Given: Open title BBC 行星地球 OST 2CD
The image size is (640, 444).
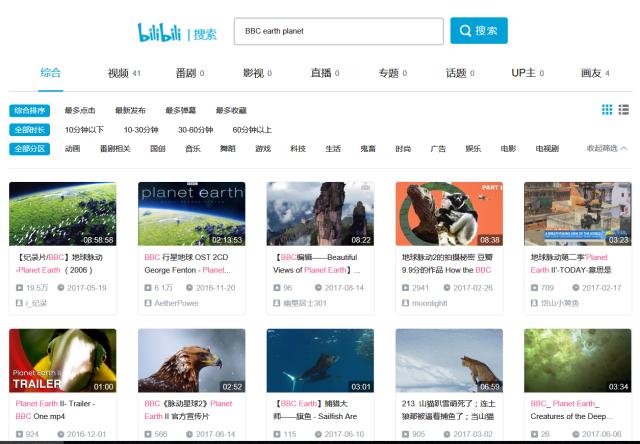Looking at the screenshot, I should 187,264.
